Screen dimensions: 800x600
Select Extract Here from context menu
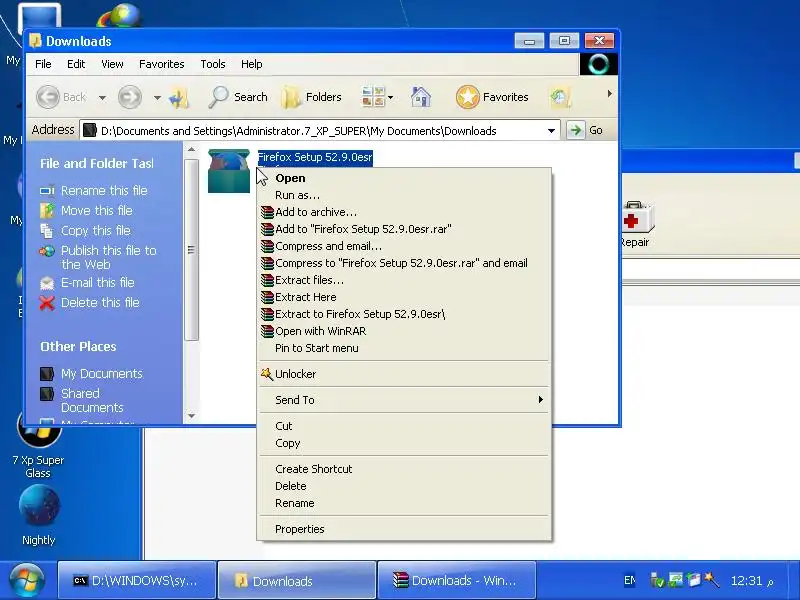coord(404,297)
